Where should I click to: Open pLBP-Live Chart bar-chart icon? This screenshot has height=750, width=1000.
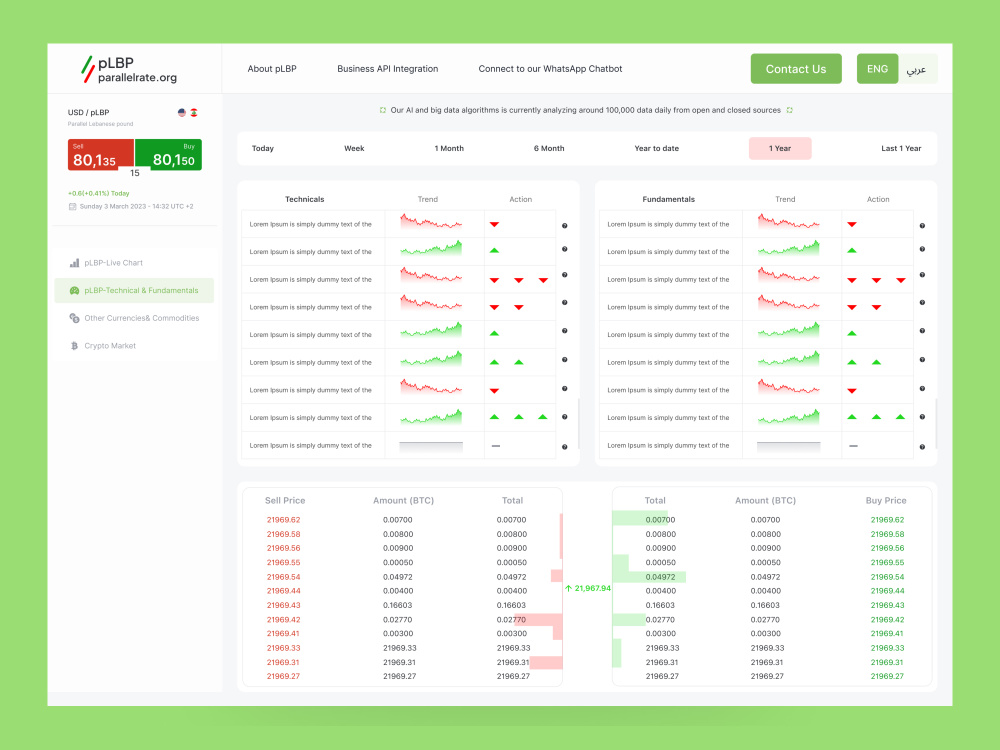coord(75,263)
